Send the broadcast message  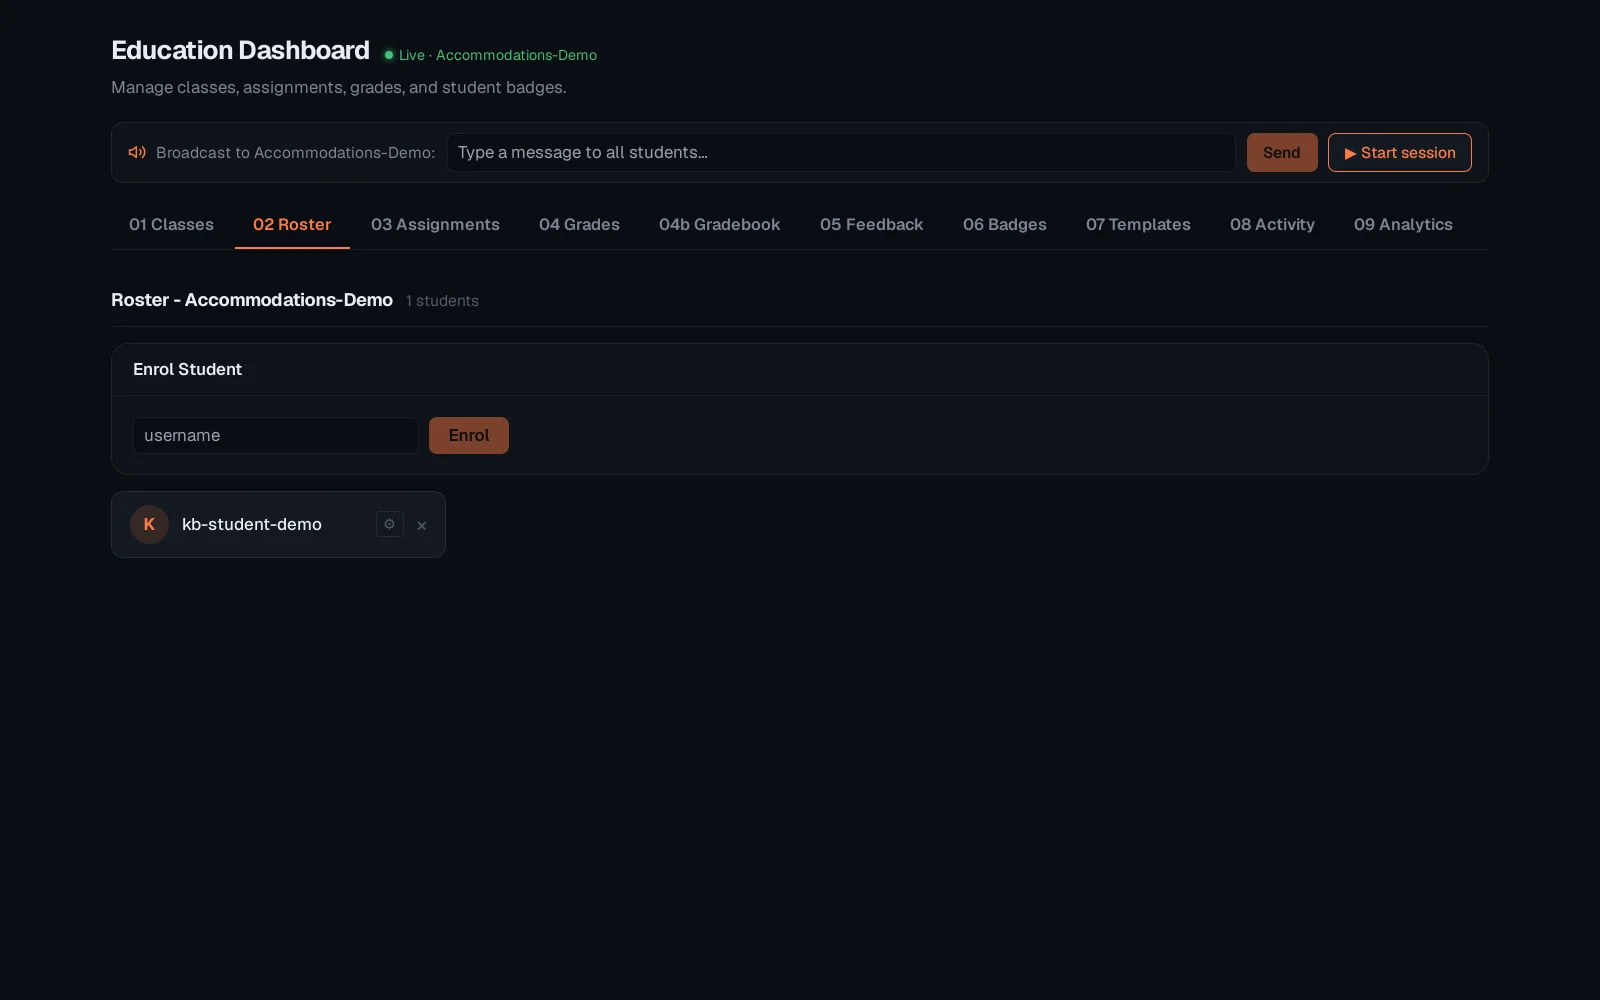[1281, 152]
